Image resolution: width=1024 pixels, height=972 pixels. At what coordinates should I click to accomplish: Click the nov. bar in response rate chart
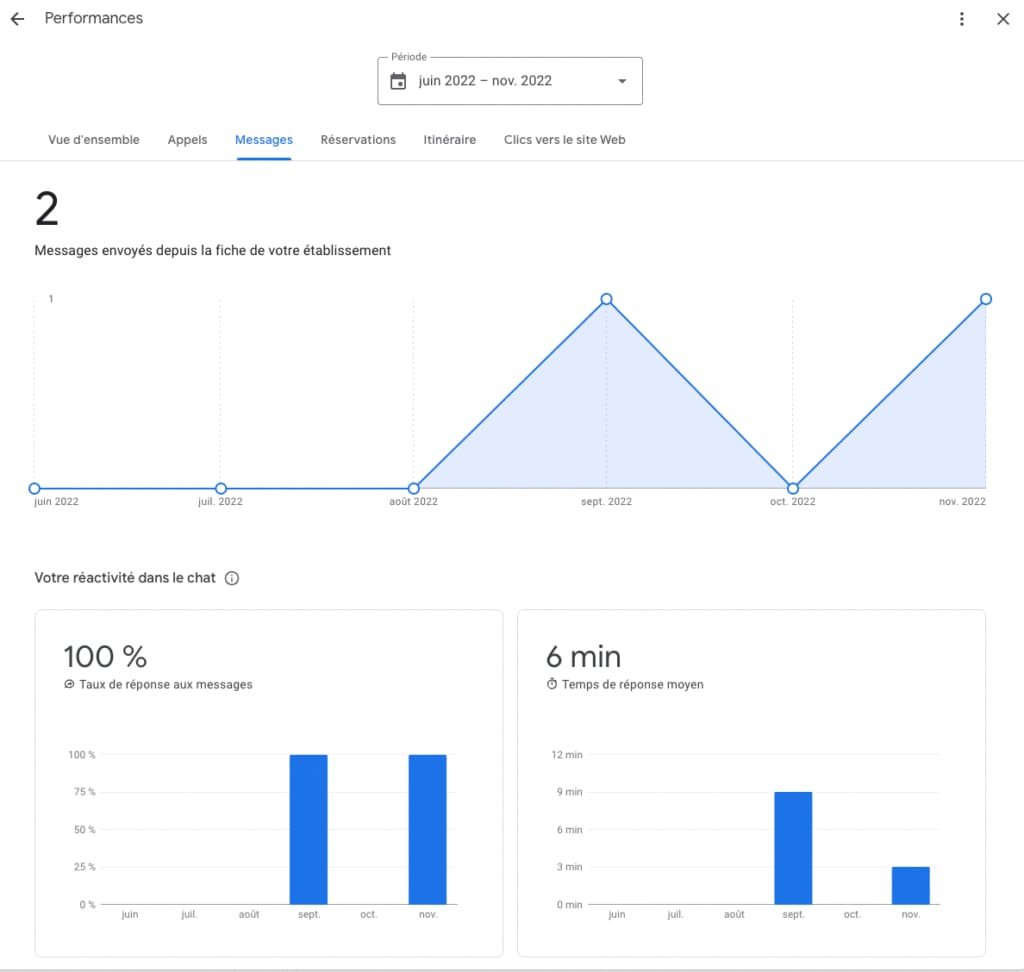pyautogui.click(x=428, y=830)
